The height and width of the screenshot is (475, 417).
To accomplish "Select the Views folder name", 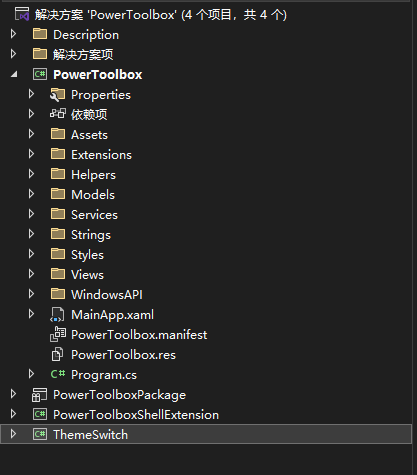I will pyautogui.click(x=87, y=275).
